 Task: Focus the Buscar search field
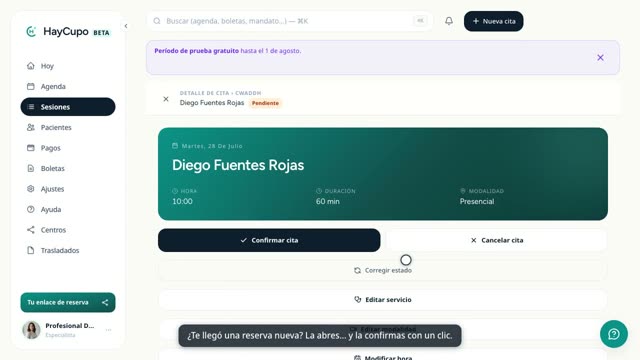[x=289, y=21]
